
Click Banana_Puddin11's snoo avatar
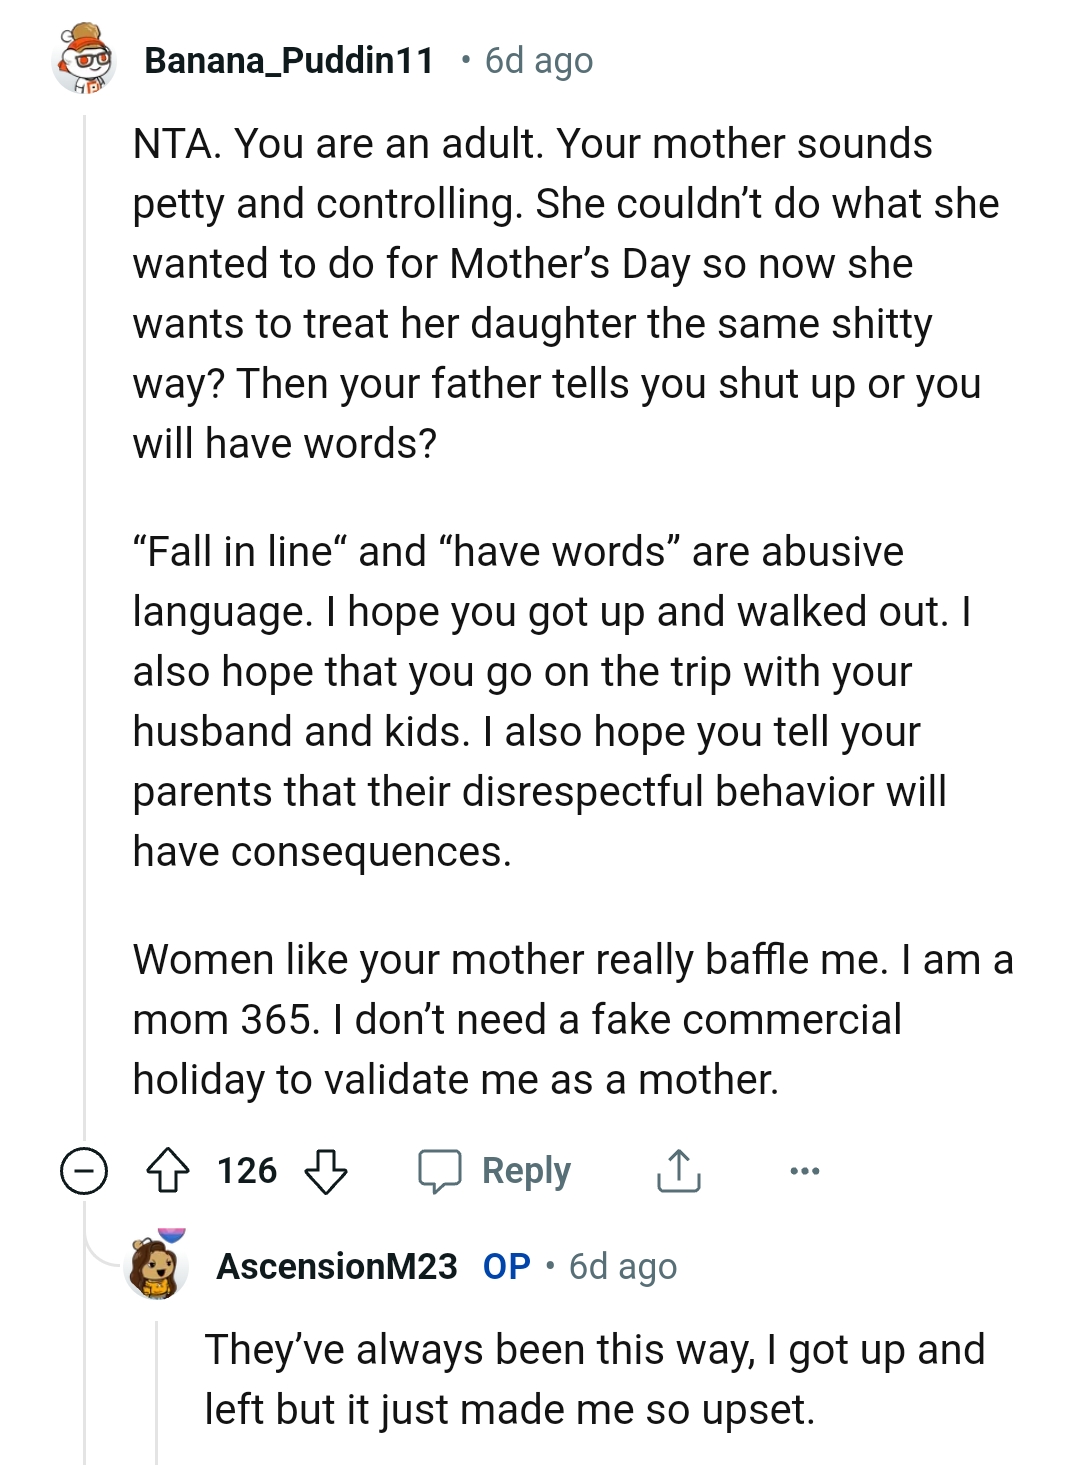pos(85,62)
